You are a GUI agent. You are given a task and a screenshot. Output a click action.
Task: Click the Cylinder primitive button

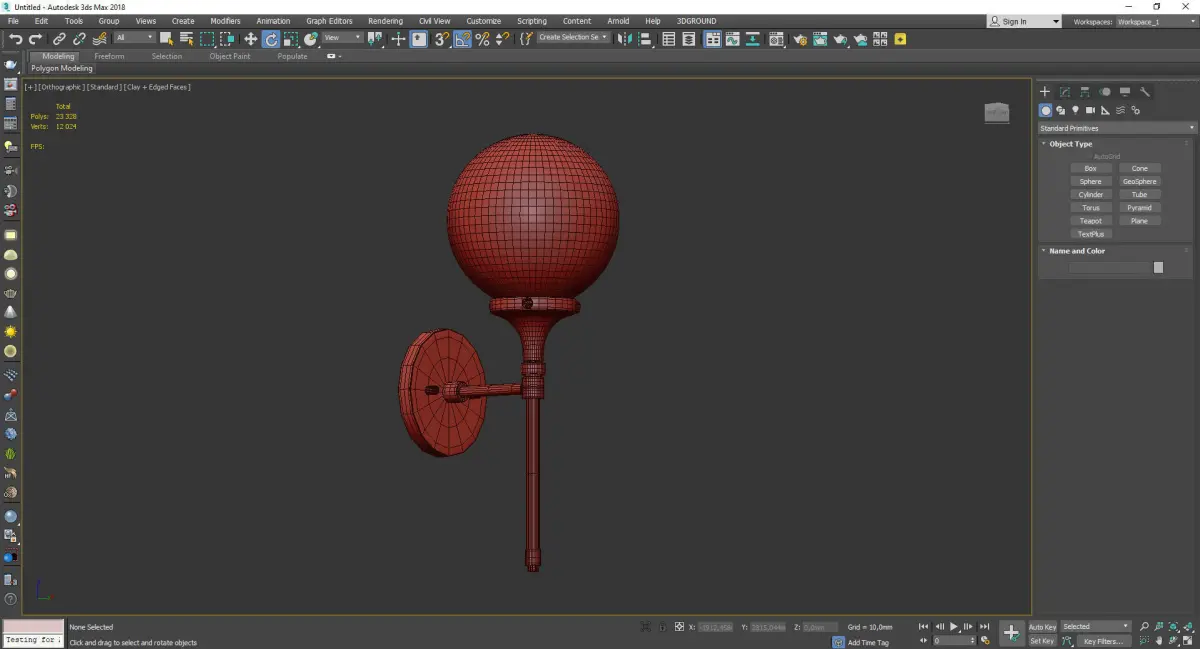pos(1091,195)
